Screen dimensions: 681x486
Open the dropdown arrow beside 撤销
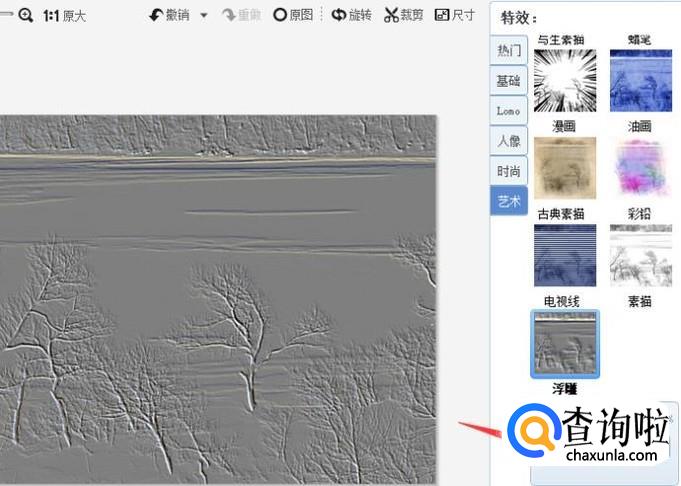click(204, 16)
